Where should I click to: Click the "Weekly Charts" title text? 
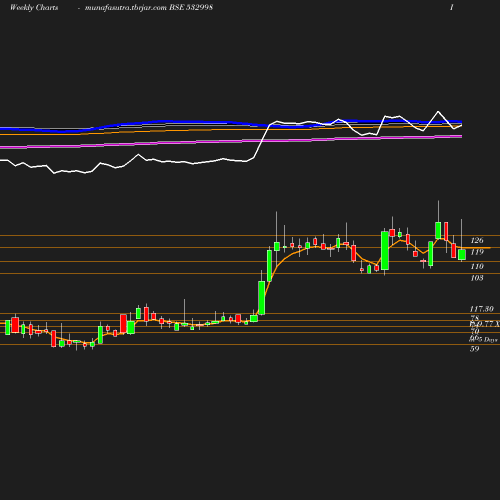click(34, 7)
